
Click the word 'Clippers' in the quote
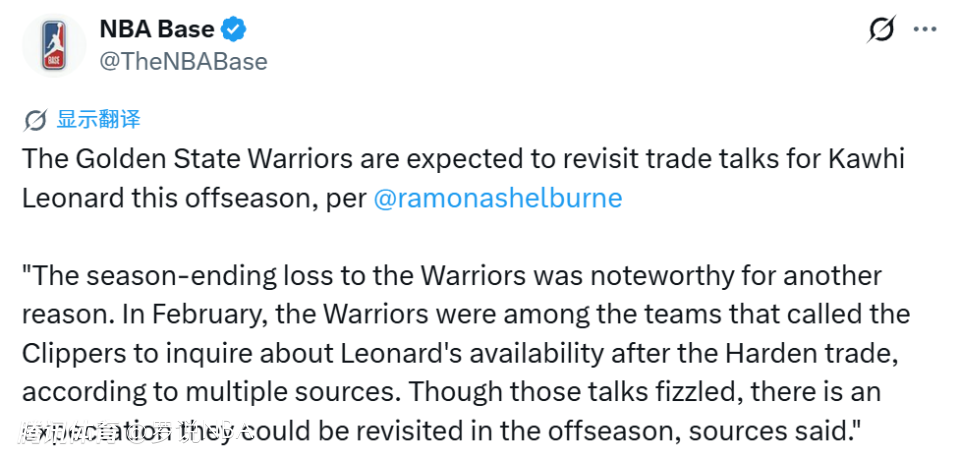pos(73,354)
